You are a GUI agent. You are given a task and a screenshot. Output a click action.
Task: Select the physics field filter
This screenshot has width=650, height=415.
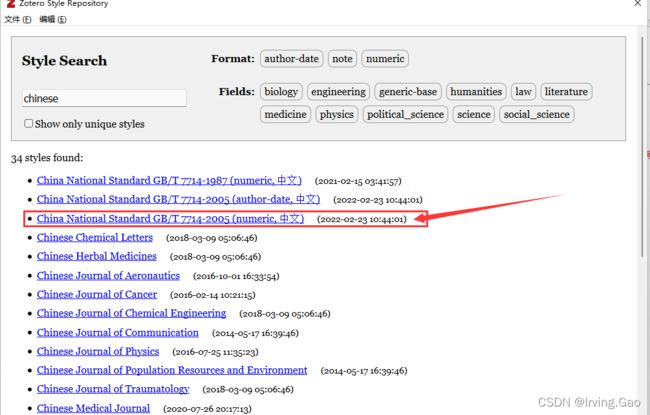337,114
